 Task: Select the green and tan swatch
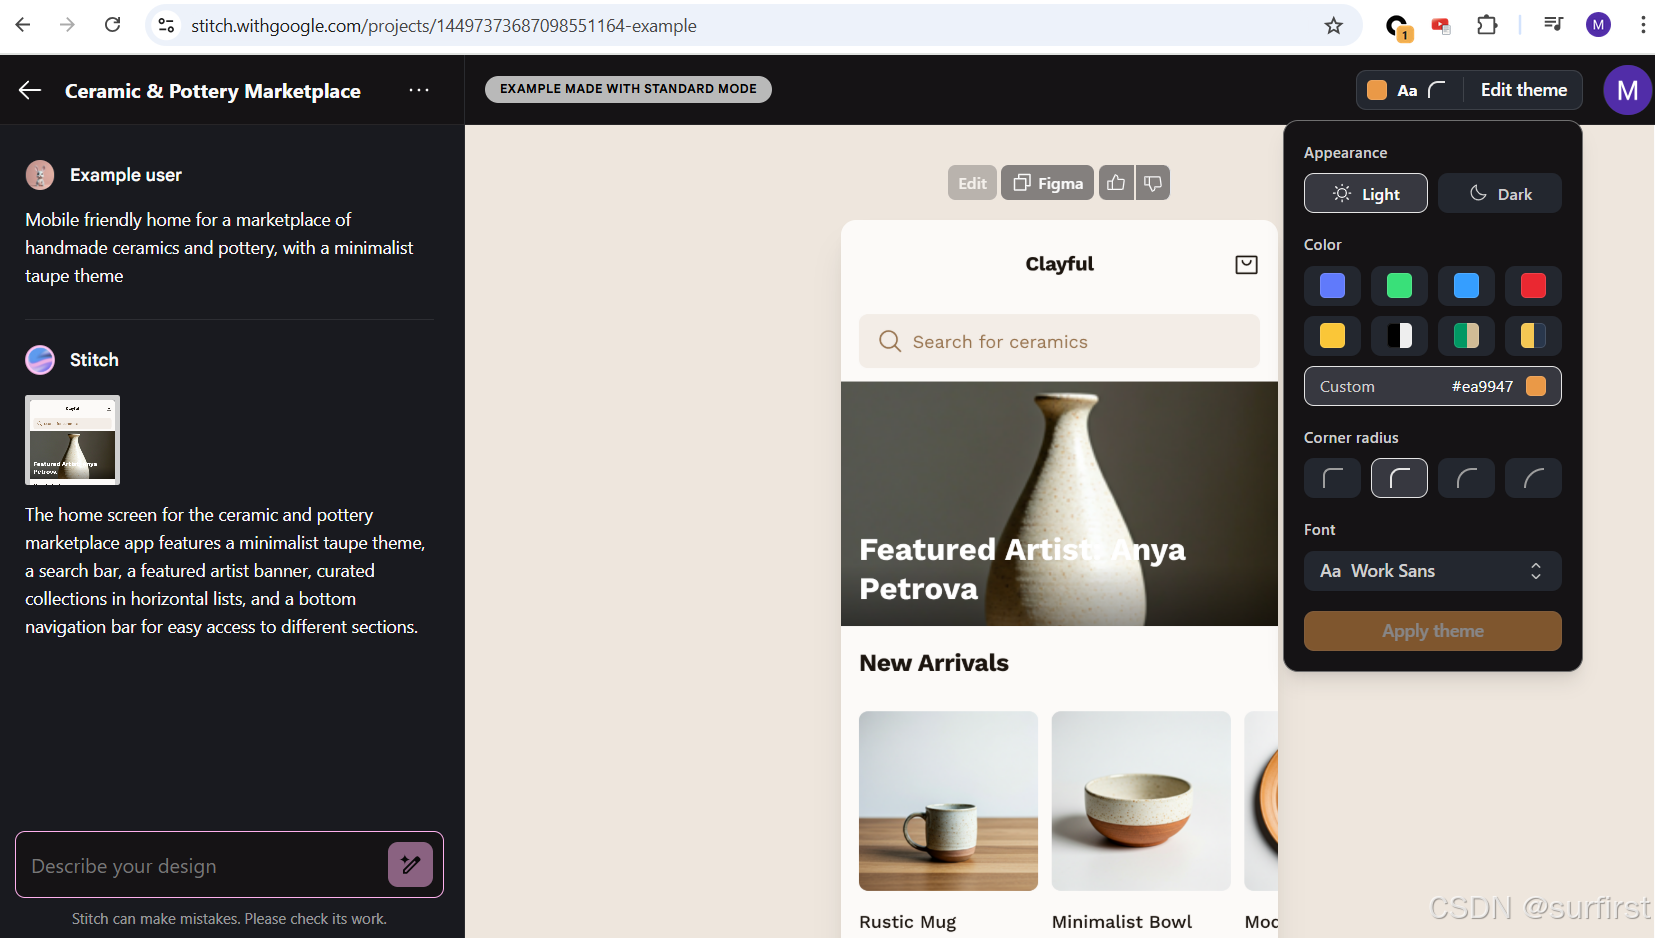[1466, 336]
